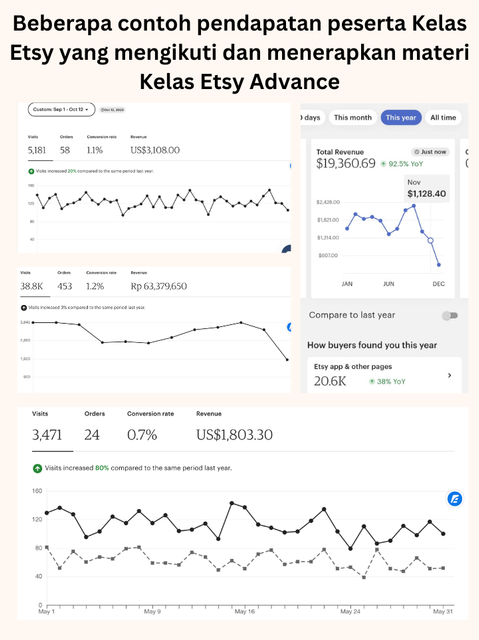Click the hollow Nov data point on revenue chart
Viewport: 479px width, 640px height.
point(430,240)
